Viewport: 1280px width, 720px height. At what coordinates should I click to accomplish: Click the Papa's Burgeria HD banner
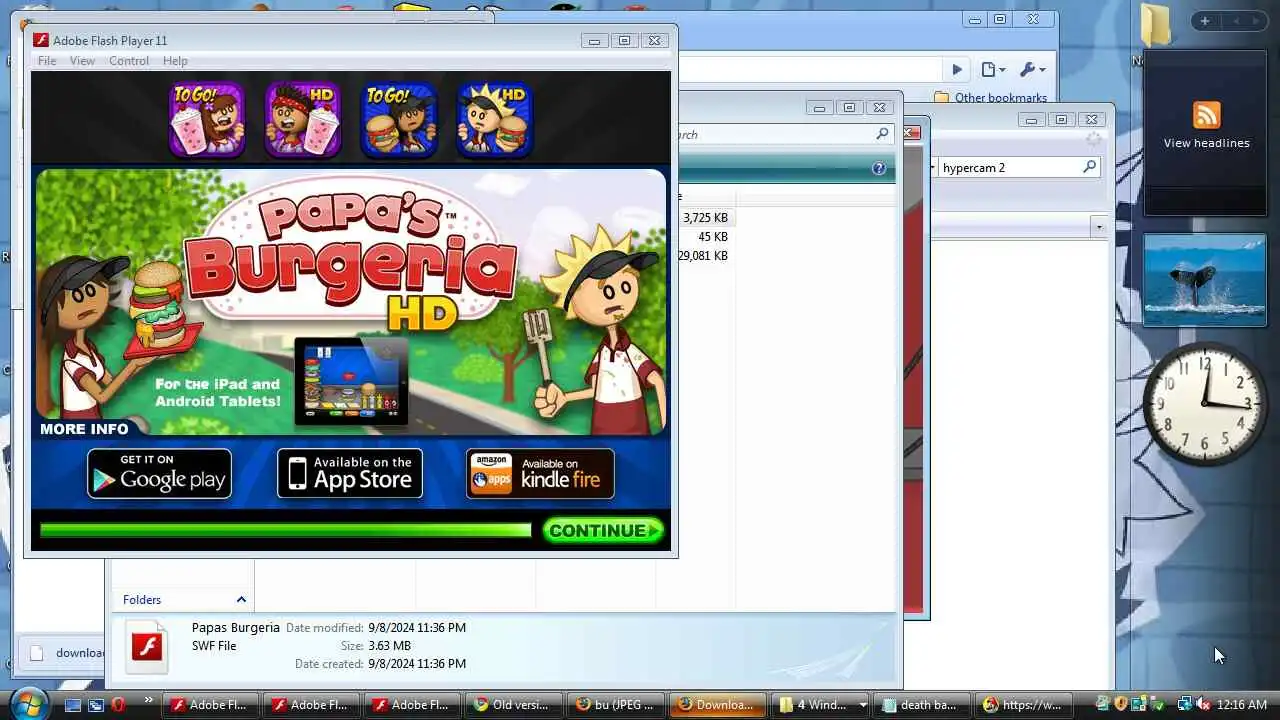(x=351, y=302)
